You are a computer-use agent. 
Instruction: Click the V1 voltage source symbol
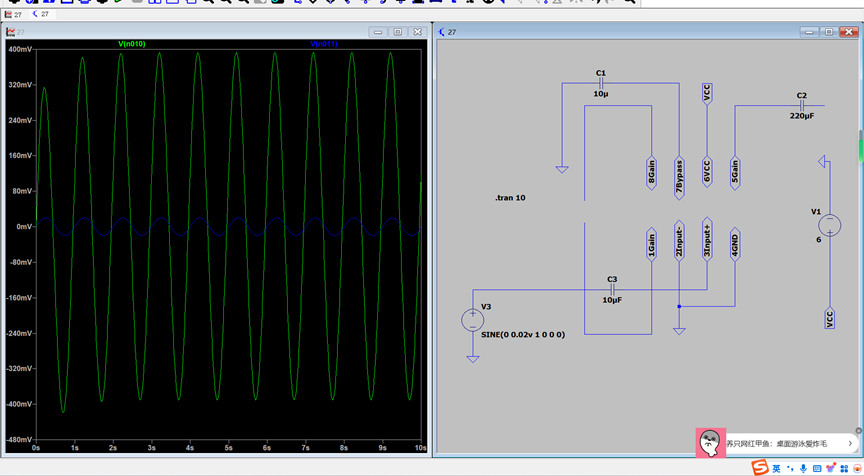click(829, 226)
